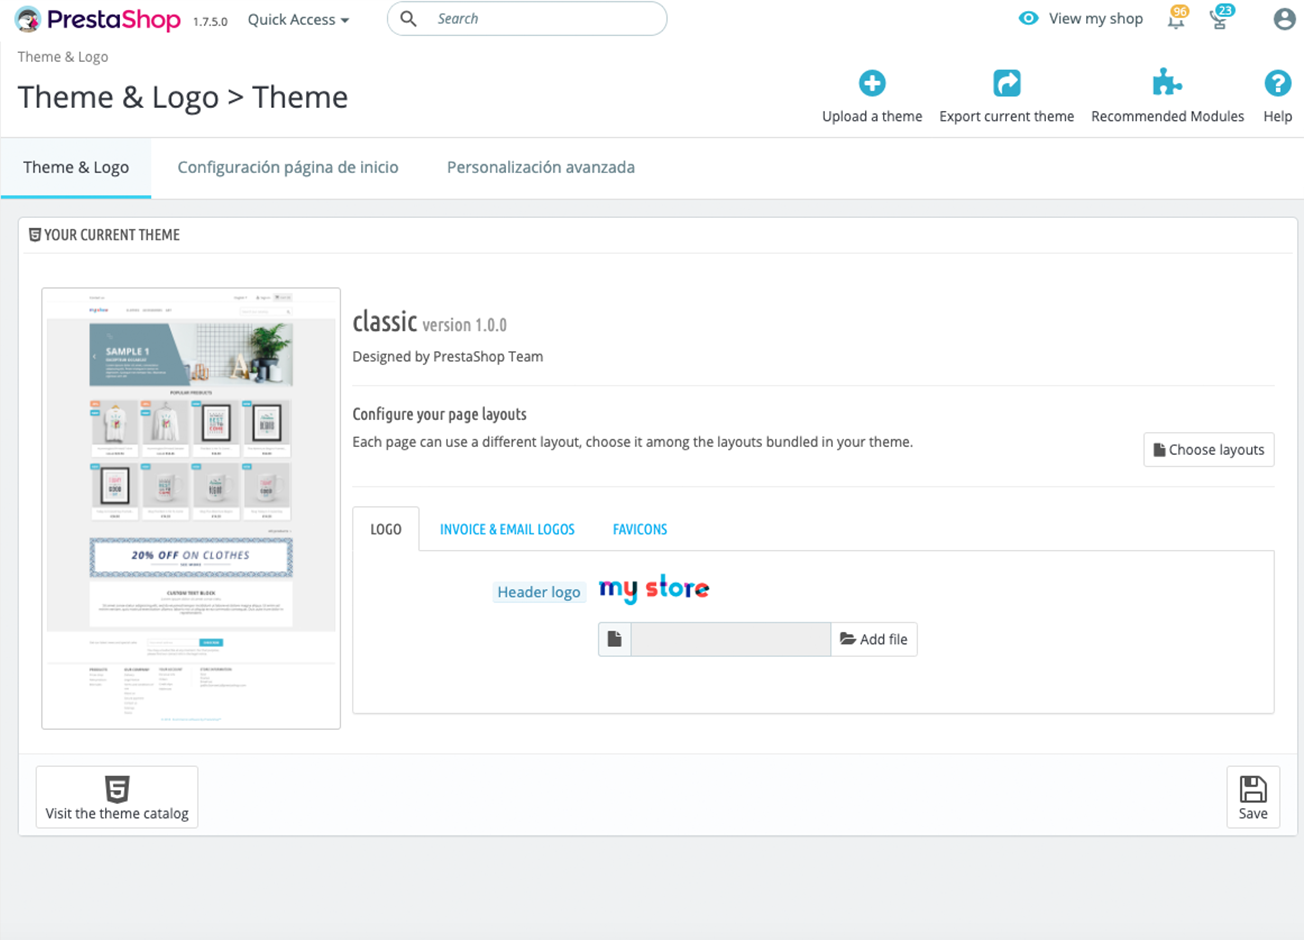1304x940 pixels.
Task: Click the classic theme preview thumbnail
Action: coord(191,508)
